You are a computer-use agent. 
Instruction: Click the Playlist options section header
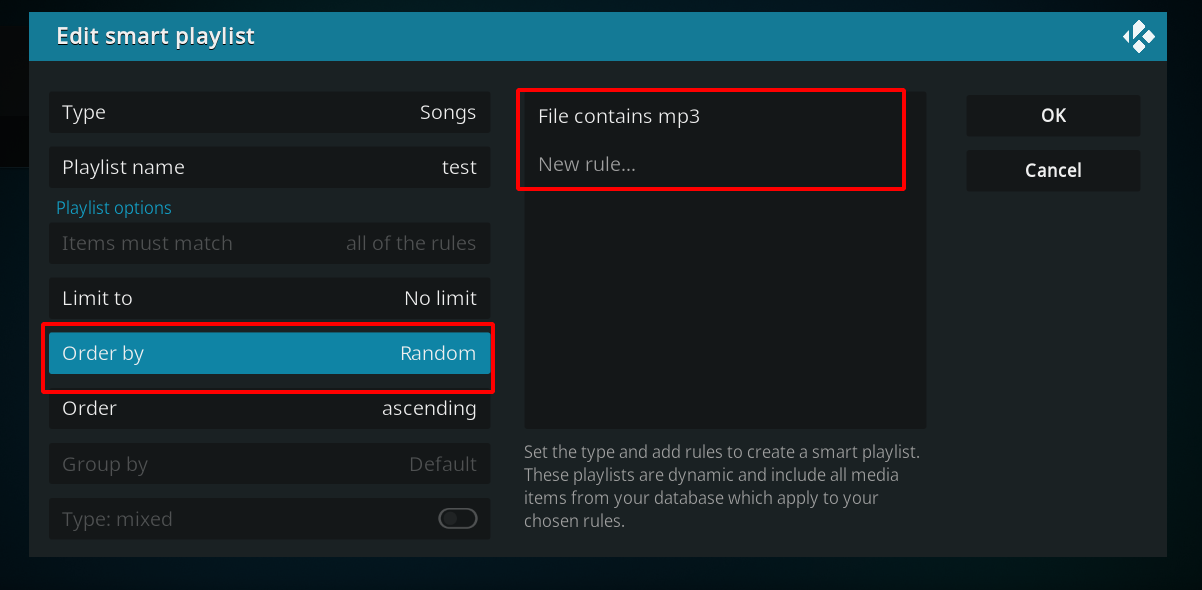pyautogui.click(x=114, y=208)
